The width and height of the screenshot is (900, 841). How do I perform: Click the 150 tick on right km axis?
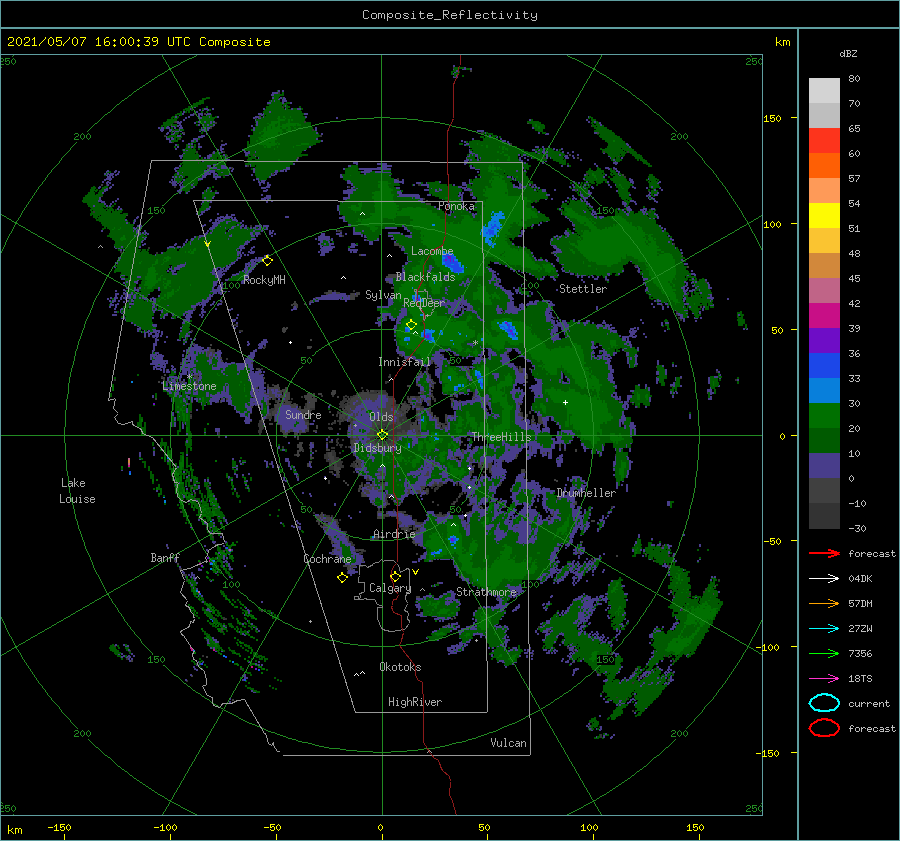[773, 118]
